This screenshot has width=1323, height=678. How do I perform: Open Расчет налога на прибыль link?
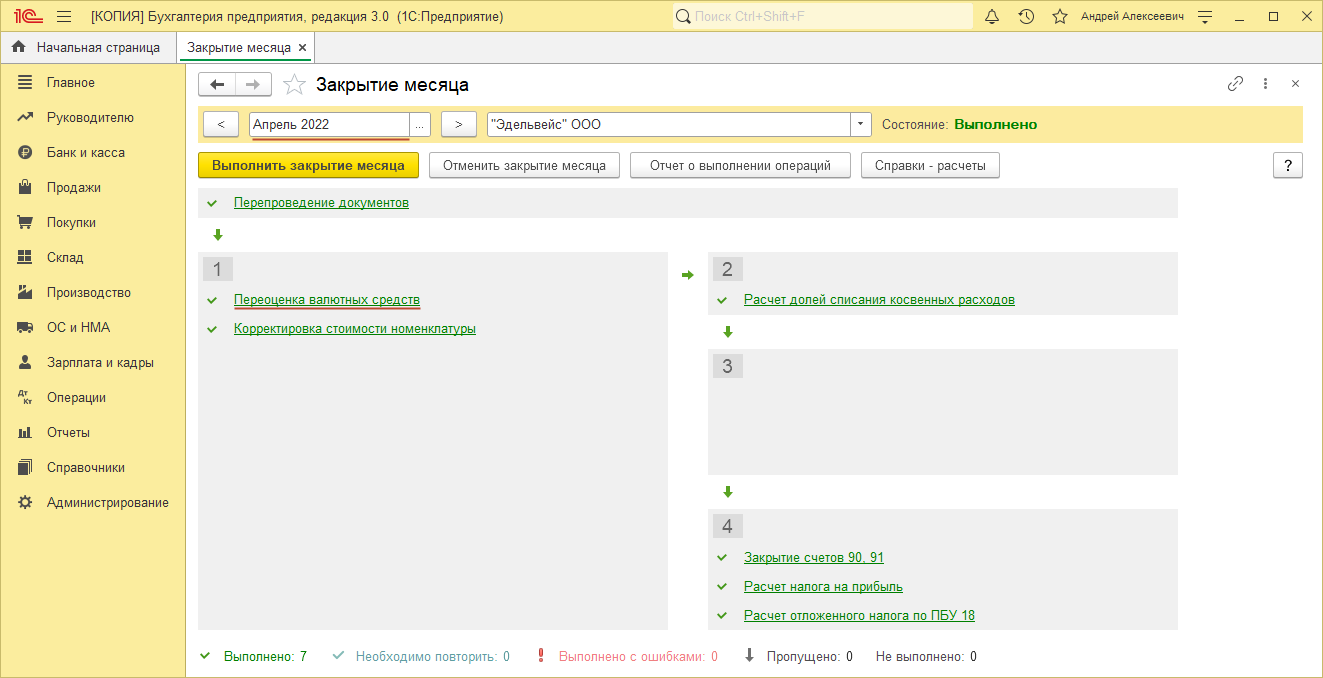click(823, 586)
